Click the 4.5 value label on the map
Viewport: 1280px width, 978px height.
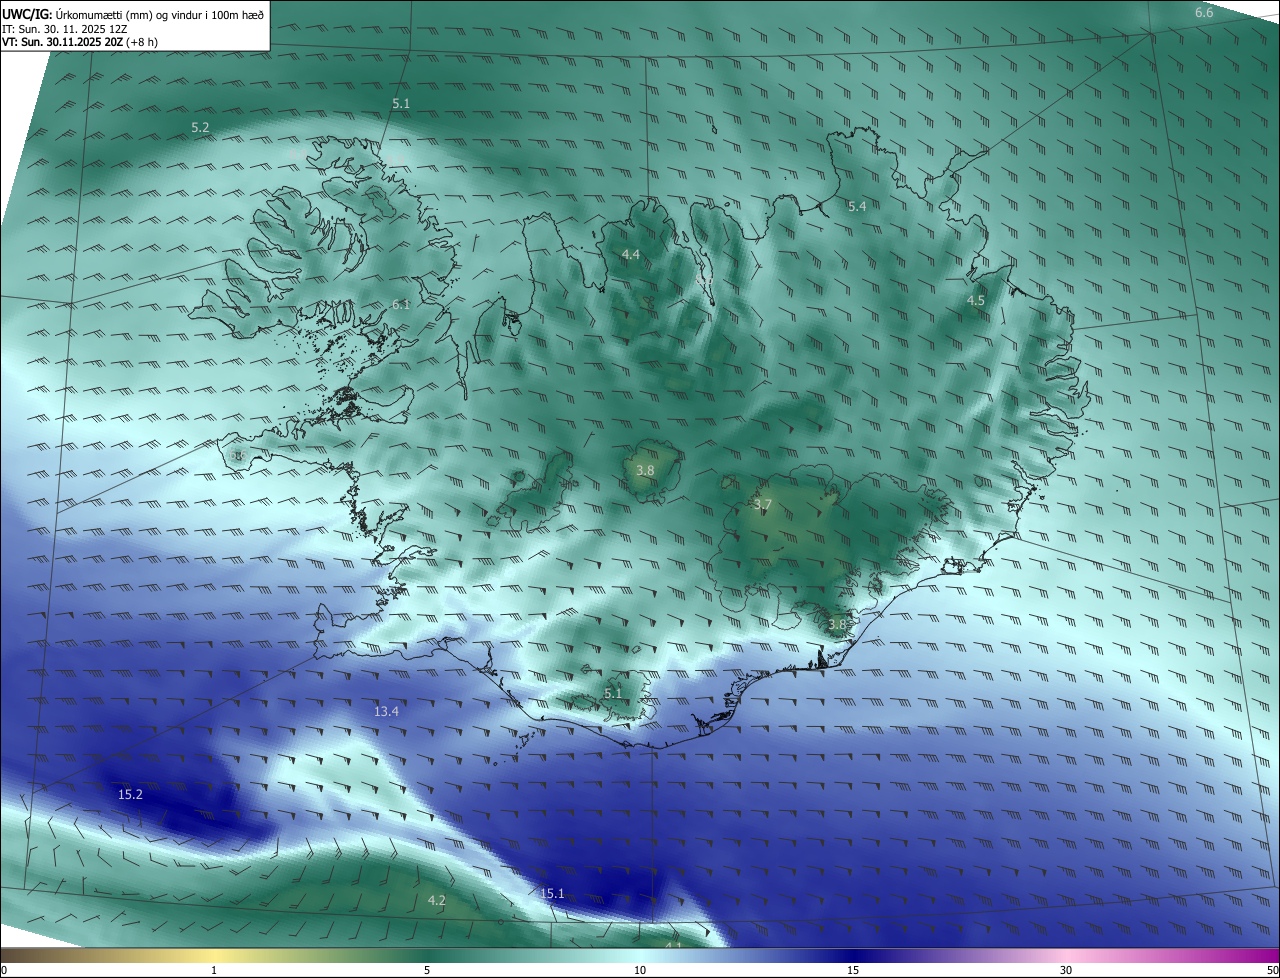(x=976, y=300)
